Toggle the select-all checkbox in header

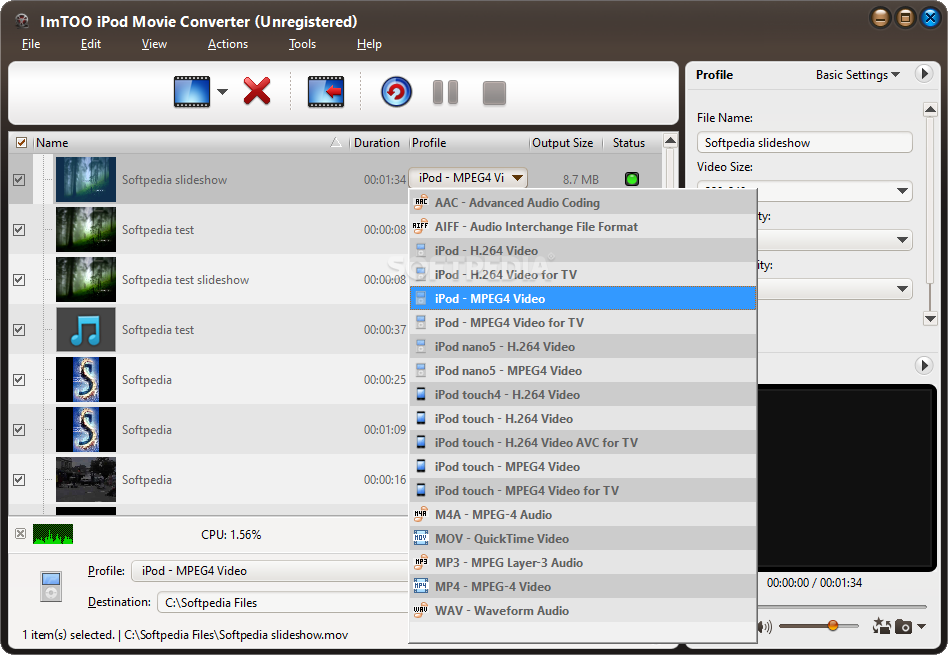(x=21, y=143)
